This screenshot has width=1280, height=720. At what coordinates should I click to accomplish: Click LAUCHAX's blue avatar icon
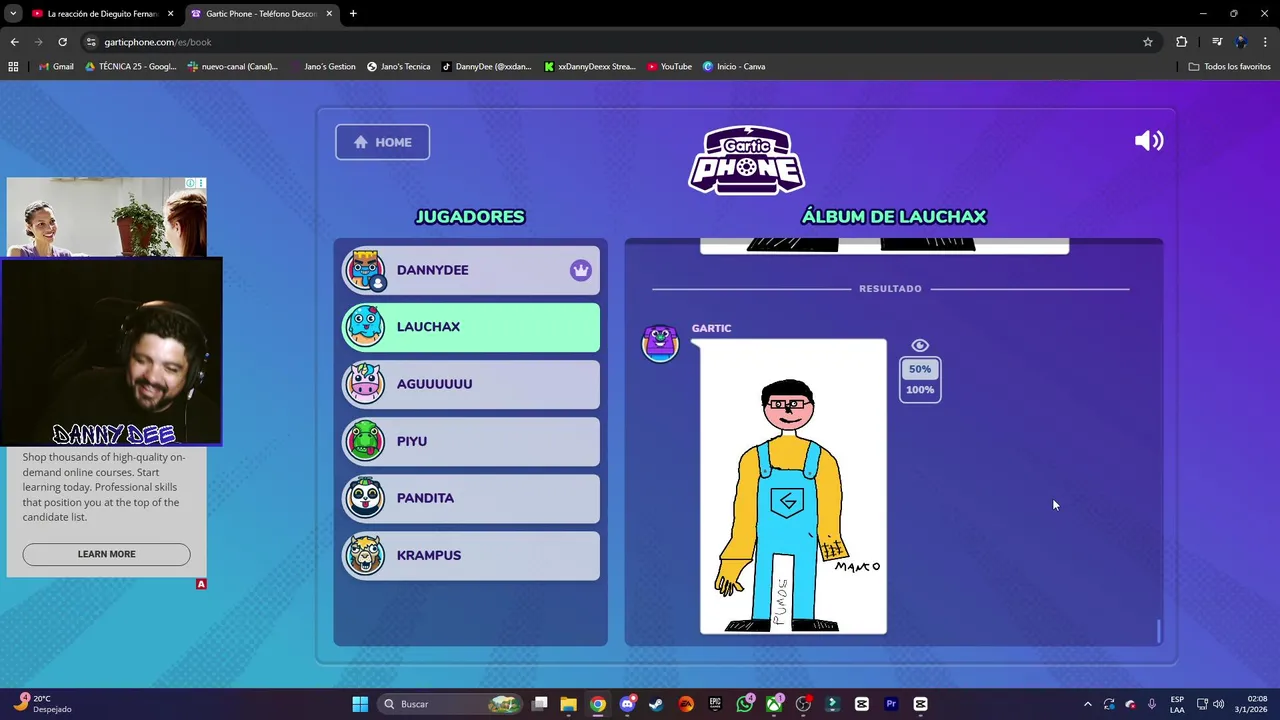click(x=365, y=327)
